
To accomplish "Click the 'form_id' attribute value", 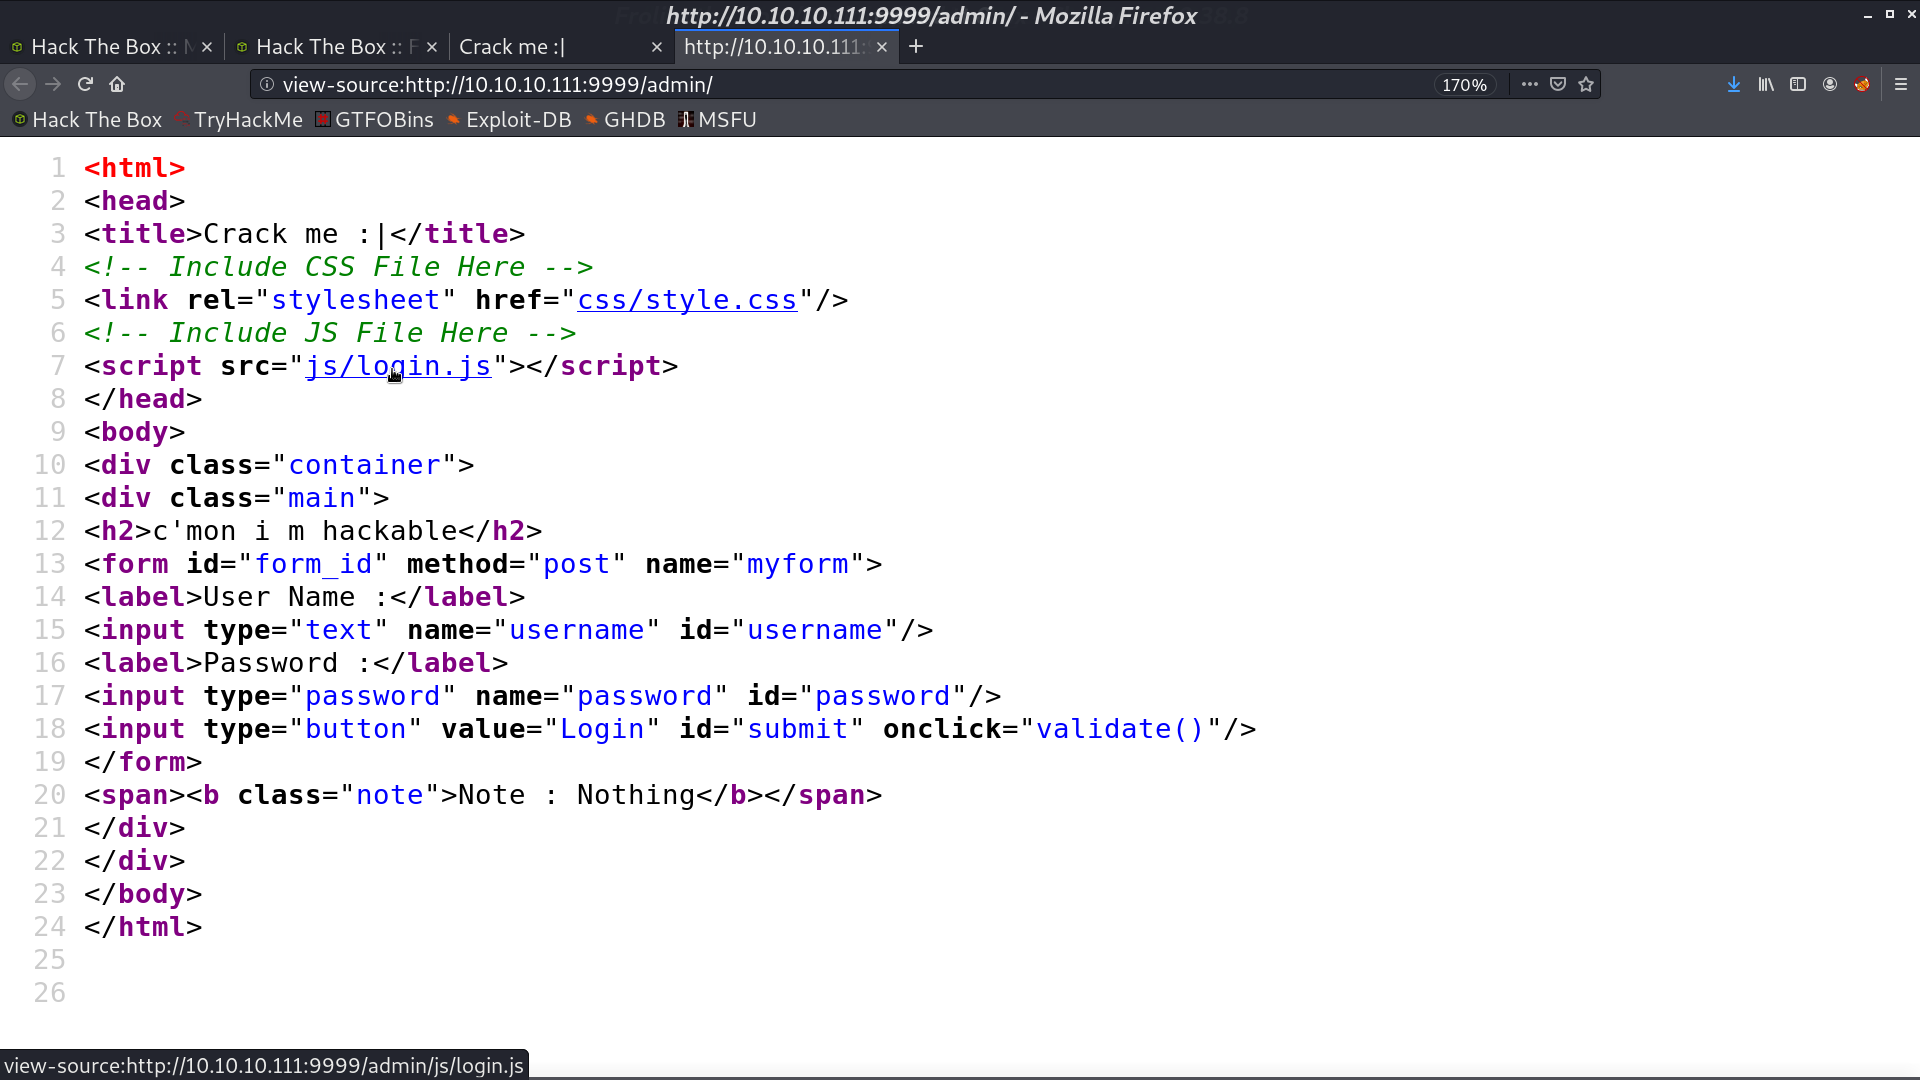I will click(x=313, y=564).
